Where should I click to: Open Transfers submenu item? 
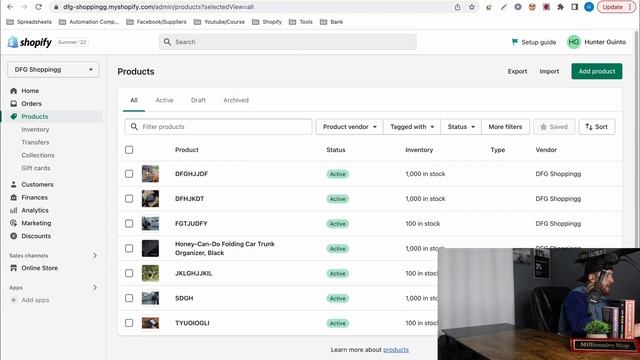point(35,142)
